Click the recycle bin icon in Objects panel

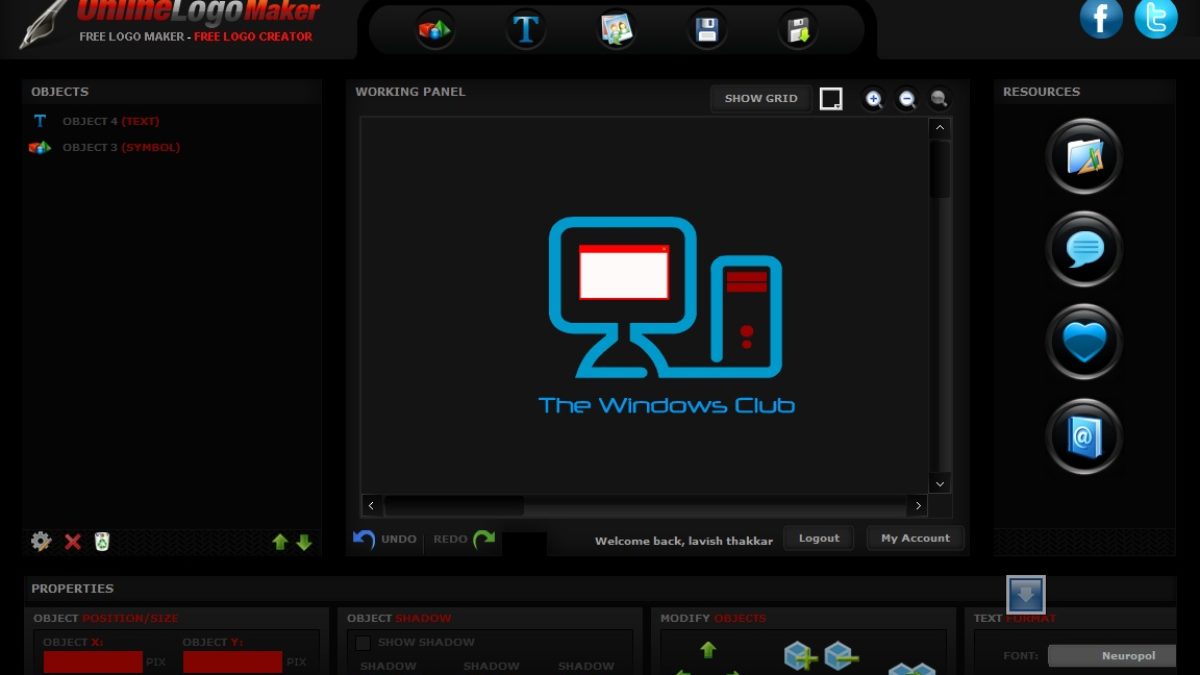pyautogui.click(x=102, y=542)
